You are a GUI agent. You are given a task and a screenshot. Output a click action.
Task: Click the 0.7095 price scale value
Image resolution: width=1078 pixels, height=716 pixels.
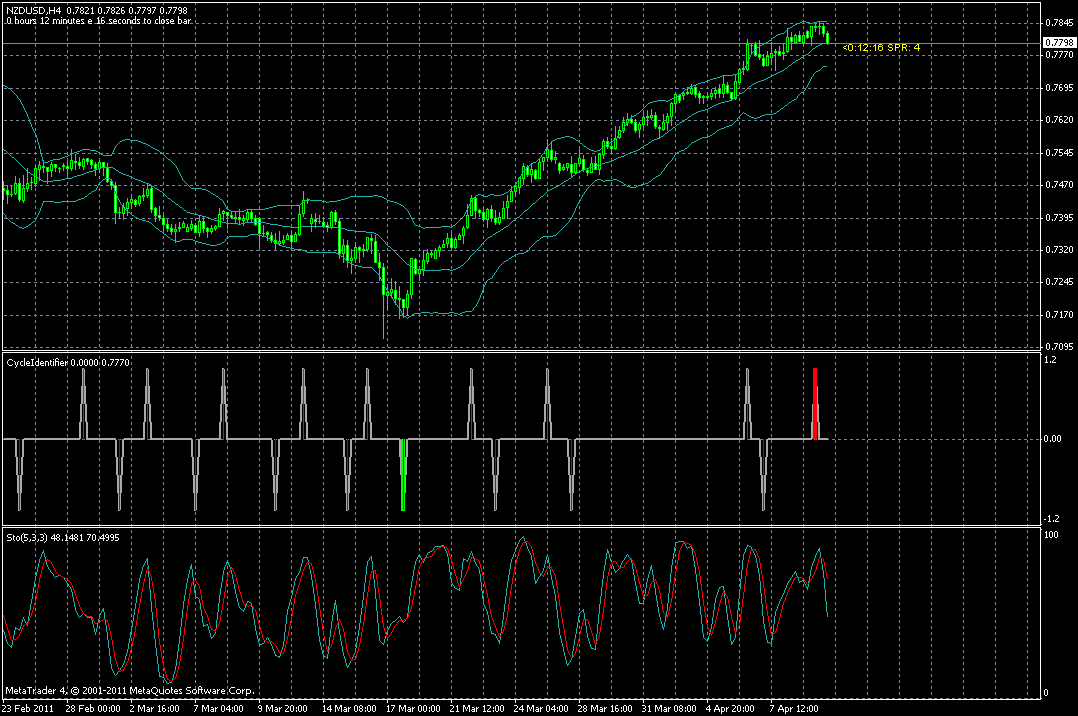[1059, 347]
